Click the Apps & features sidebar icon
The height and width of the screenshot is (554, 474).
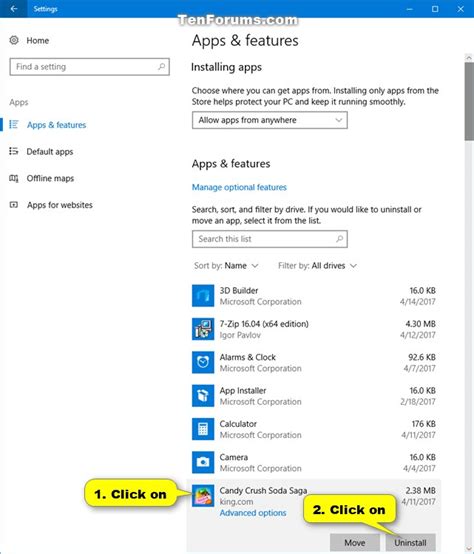click(14, 124)
